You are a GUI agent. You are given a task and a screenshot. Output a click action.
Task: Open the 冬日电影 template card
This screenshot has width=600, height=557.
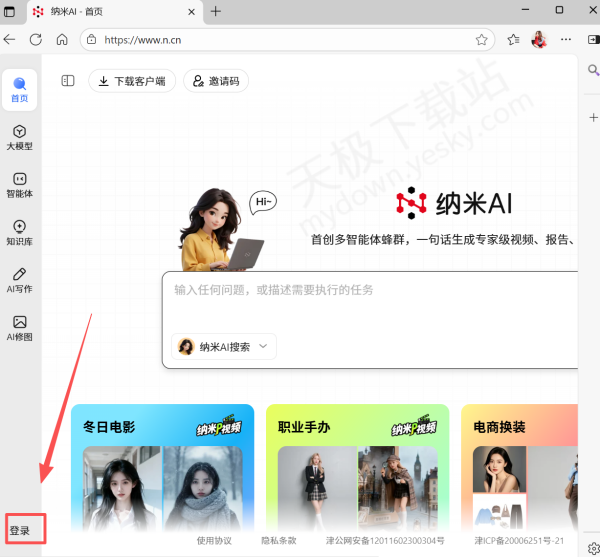[162, 470]
